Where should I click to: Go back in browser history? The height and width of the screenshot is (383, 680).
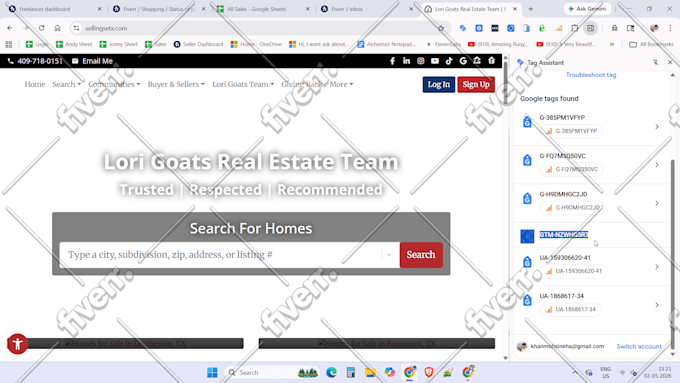pos(10,28)
